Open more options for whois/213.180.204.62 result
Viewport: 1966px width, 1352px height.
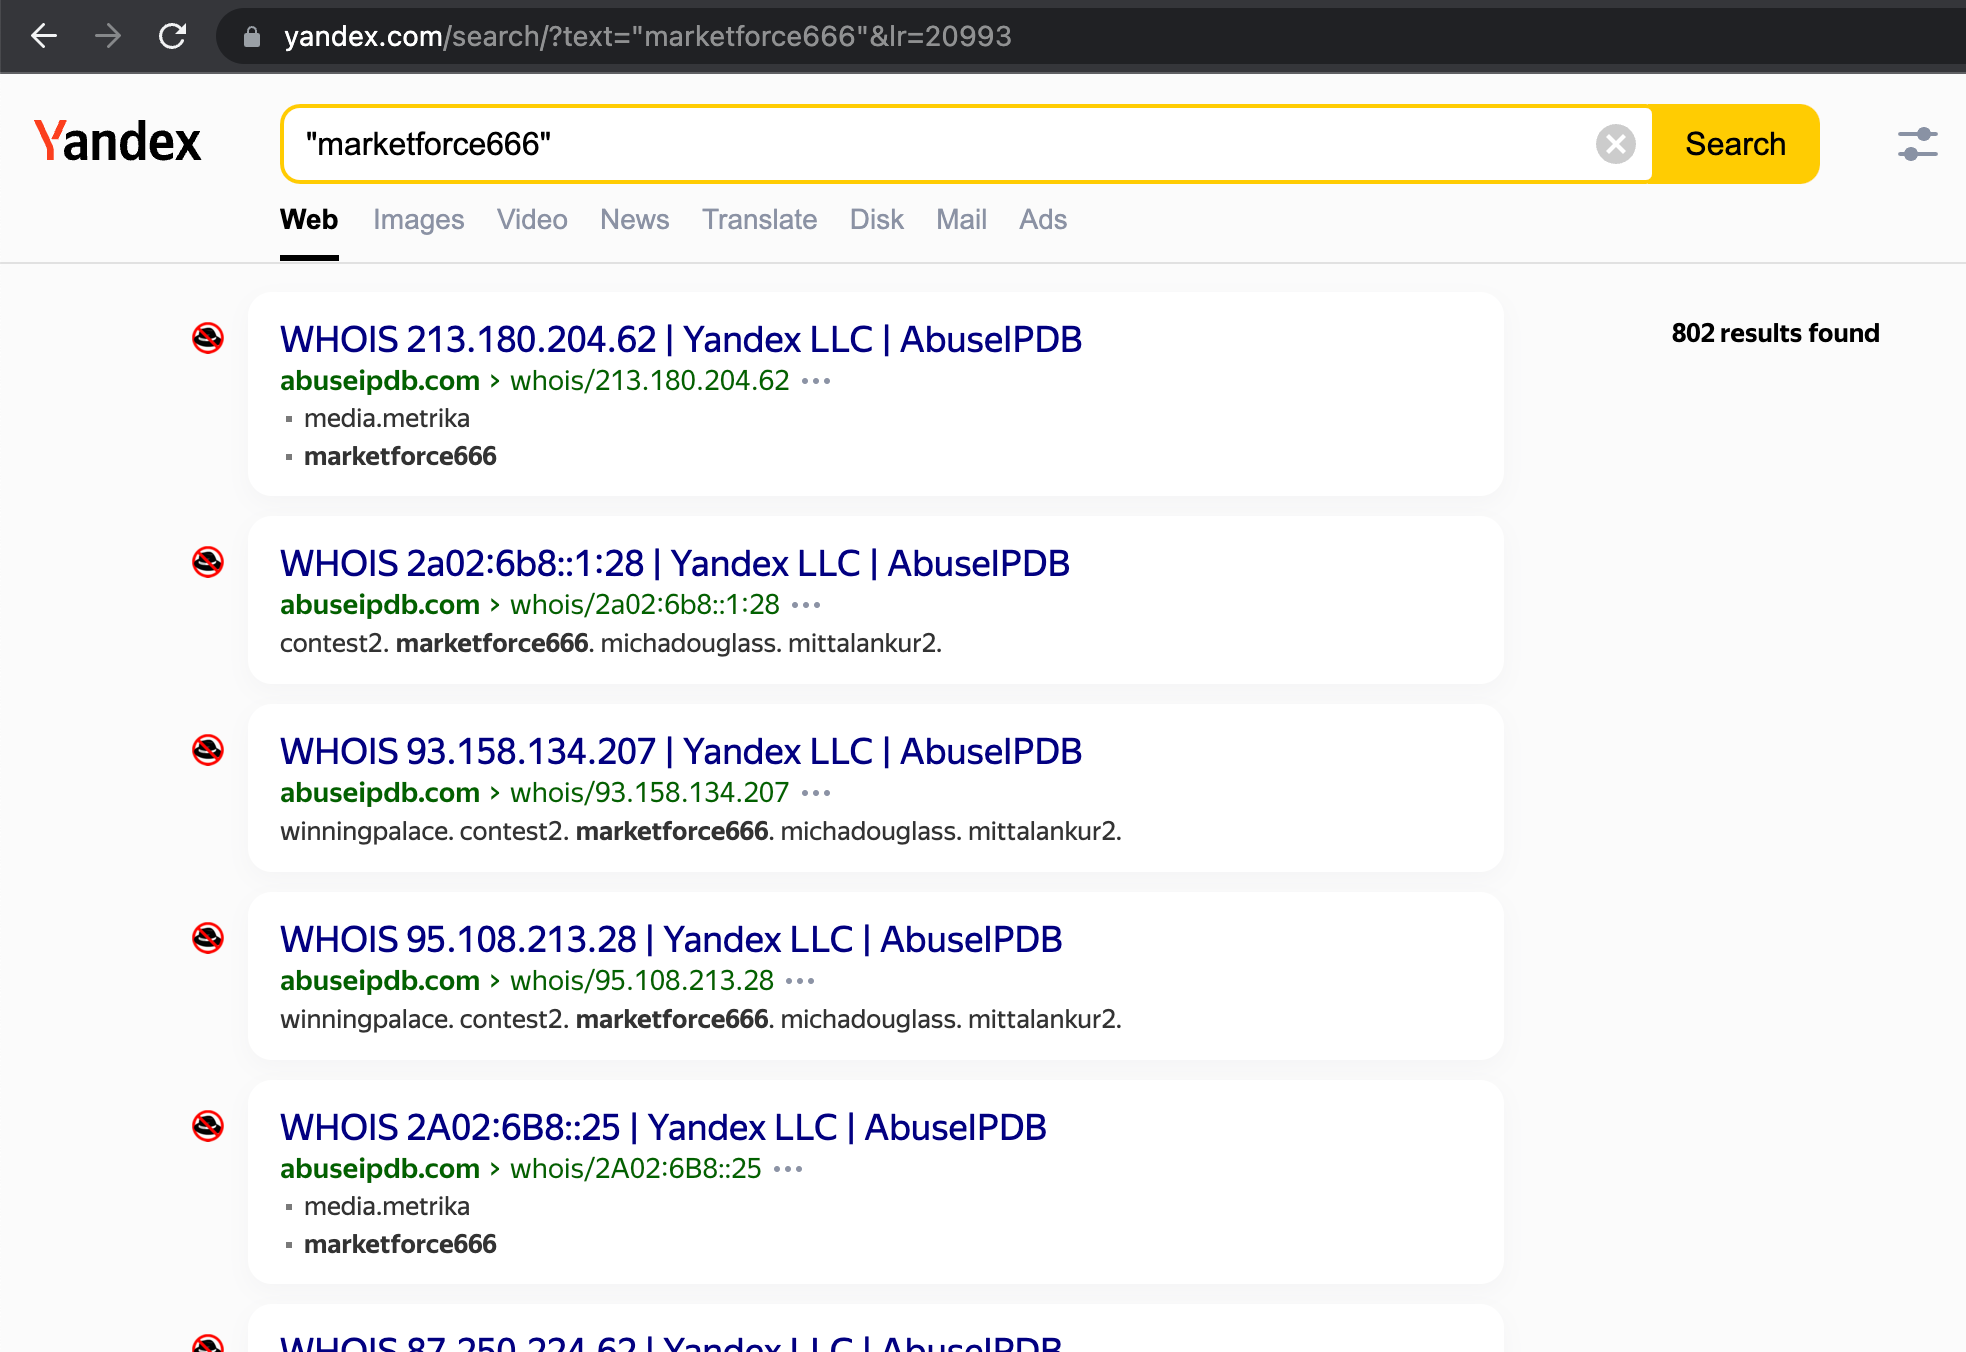[816, 381]
